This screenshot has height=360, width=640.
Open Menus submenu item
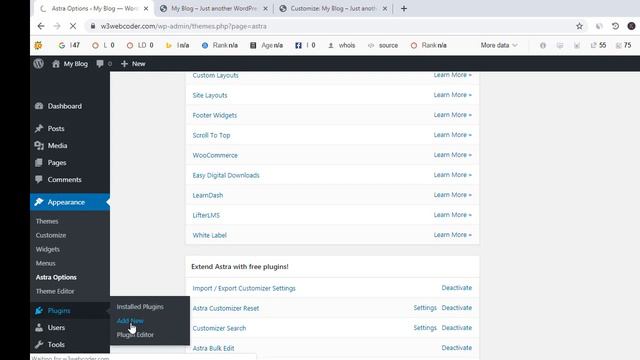[45, 263]
